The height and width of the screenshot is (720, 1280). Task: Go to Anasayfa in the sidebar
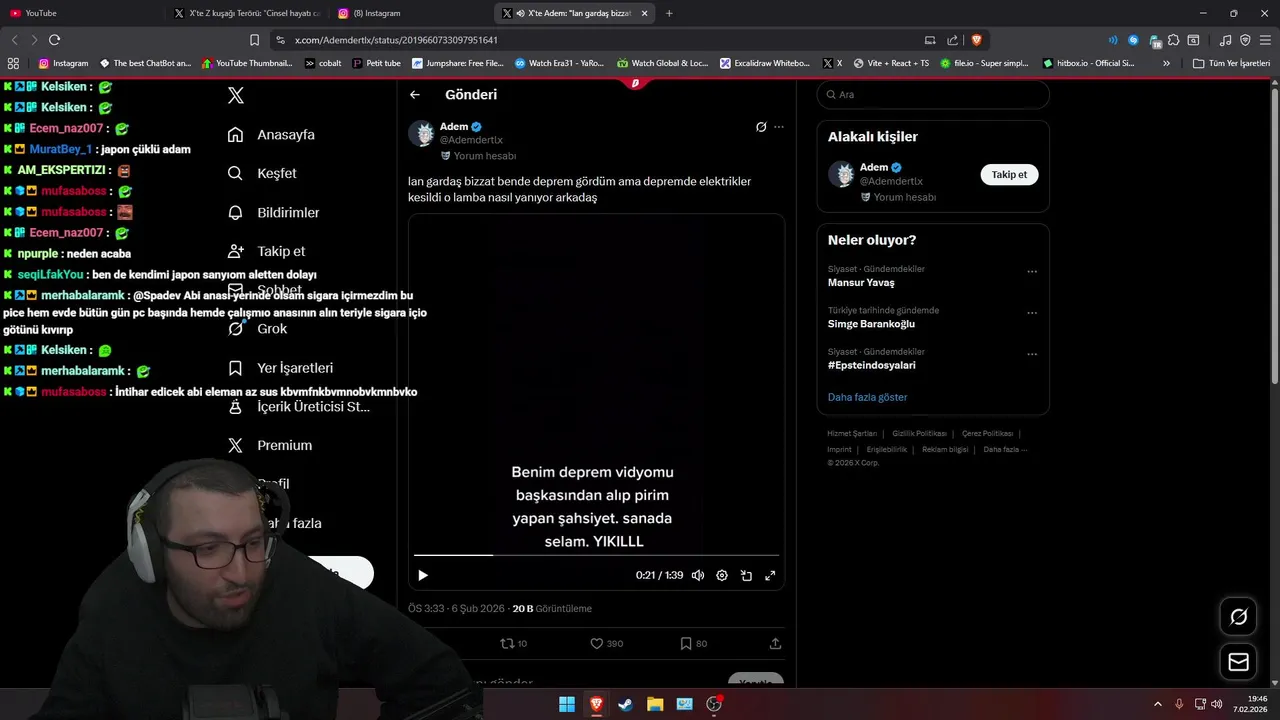coord(271,134)
